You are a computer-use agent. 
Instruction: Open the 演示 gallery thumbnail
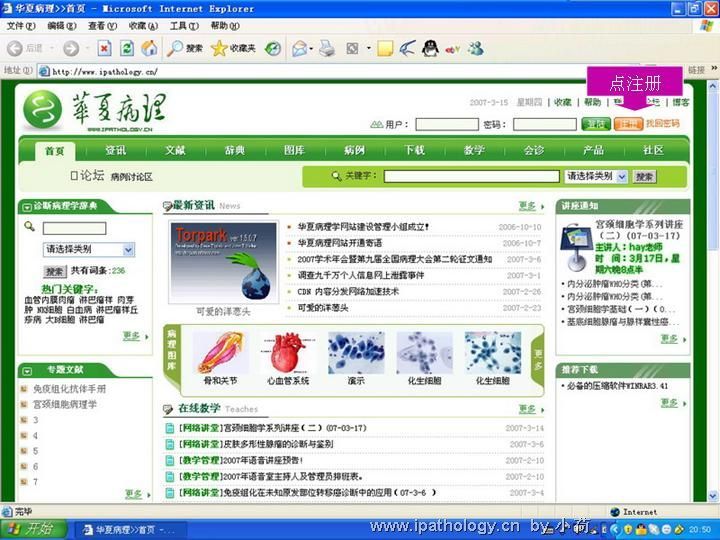tap(356, 353)
